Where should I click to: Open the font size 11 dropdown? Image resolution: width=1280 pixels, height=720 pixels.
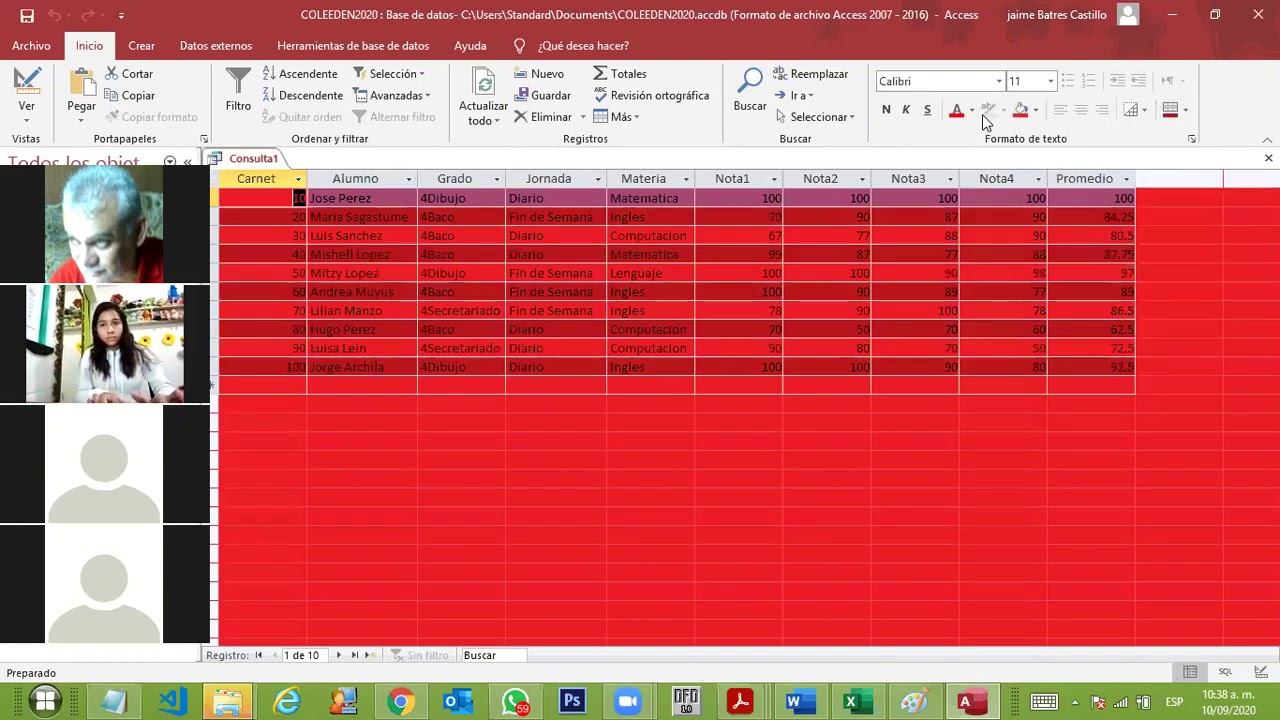pyautogui.click(x=1050, y=82)
